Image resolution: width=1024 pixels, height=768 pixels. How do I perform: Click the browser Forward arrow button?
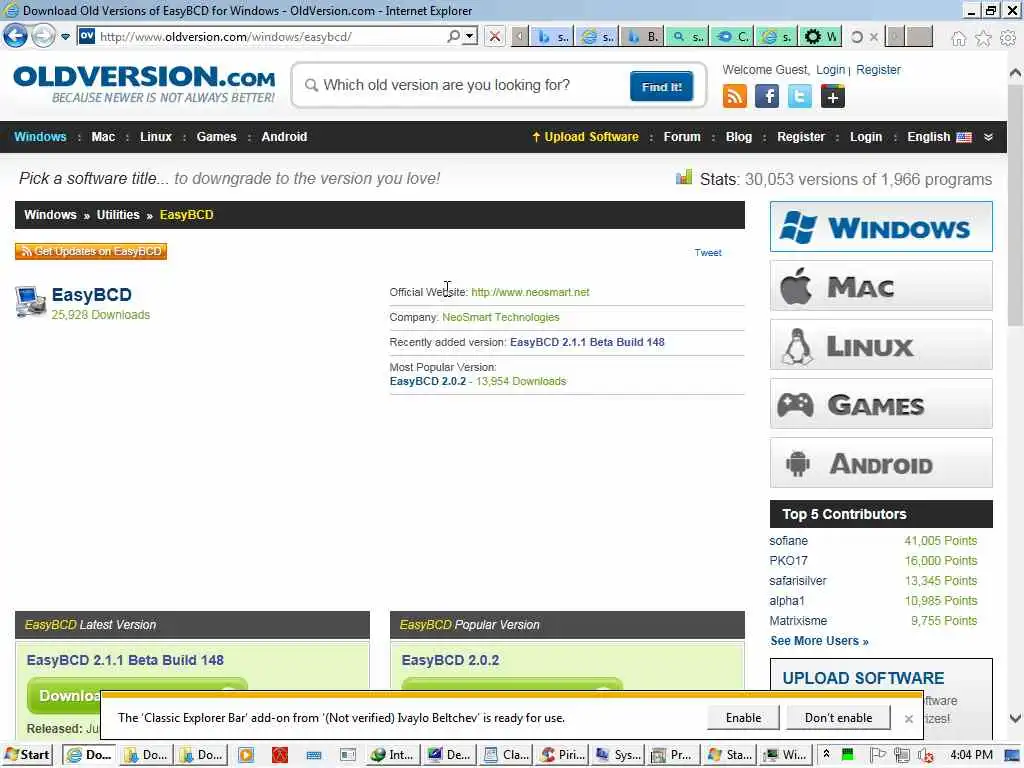point(43,36)
